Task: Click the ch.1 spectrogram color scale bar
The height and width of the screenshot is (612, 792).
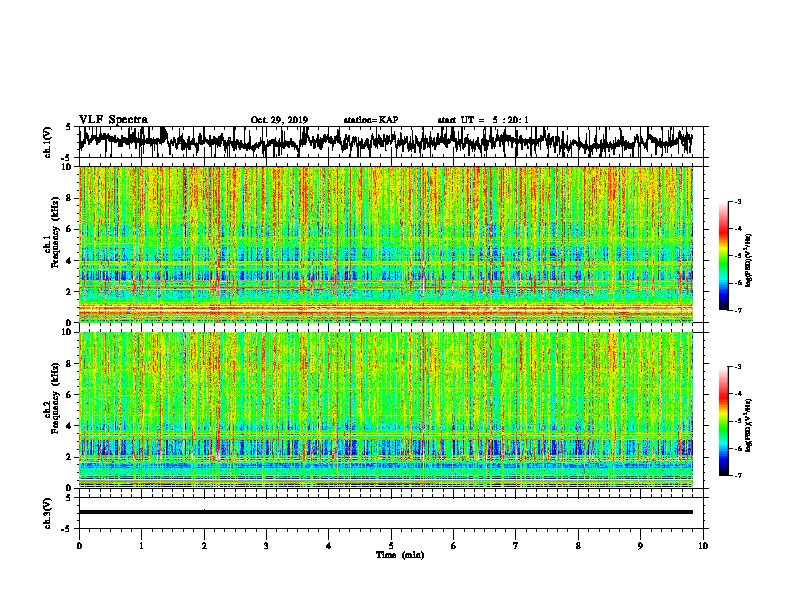Action: [723, 256]
